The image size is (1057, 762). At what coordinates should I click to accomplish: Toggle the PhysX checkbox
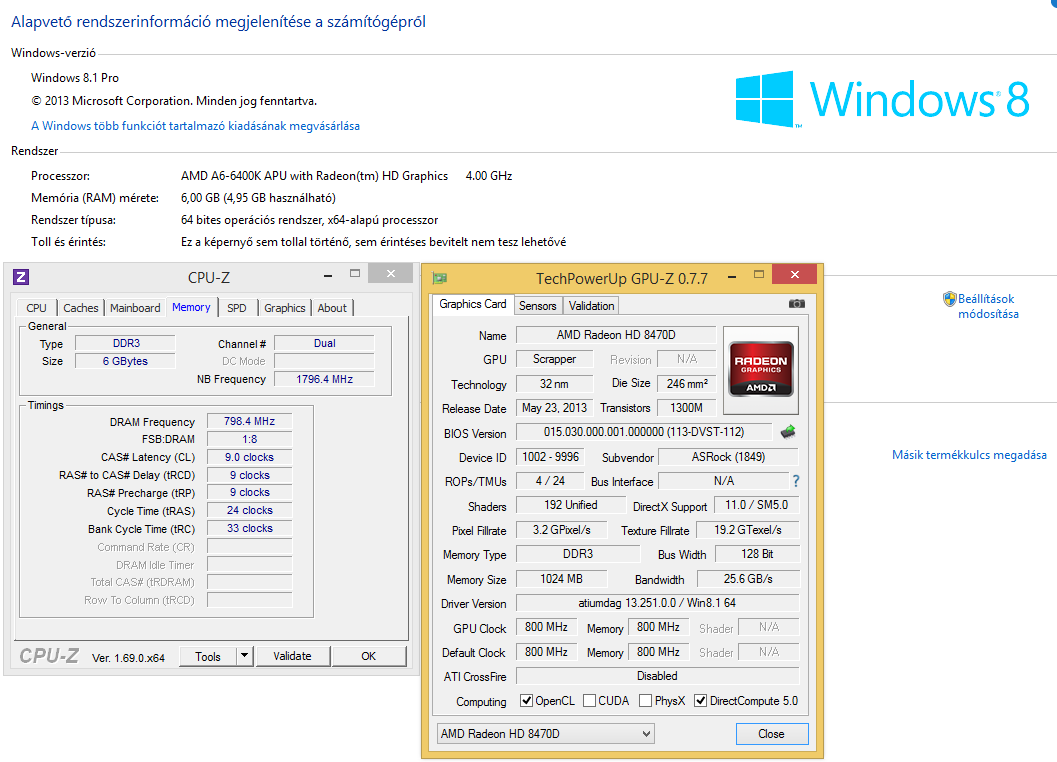[x=645, y=701]
